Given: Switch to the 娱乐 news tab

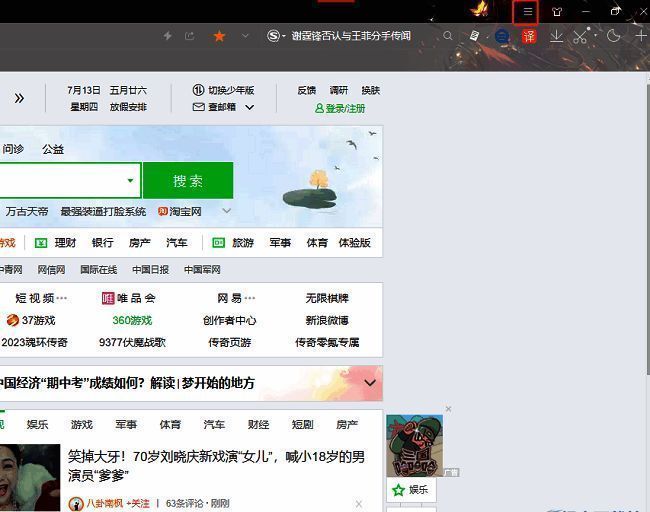Looking at the screenshot, I should pyautogui.click(x=37, y=425).
